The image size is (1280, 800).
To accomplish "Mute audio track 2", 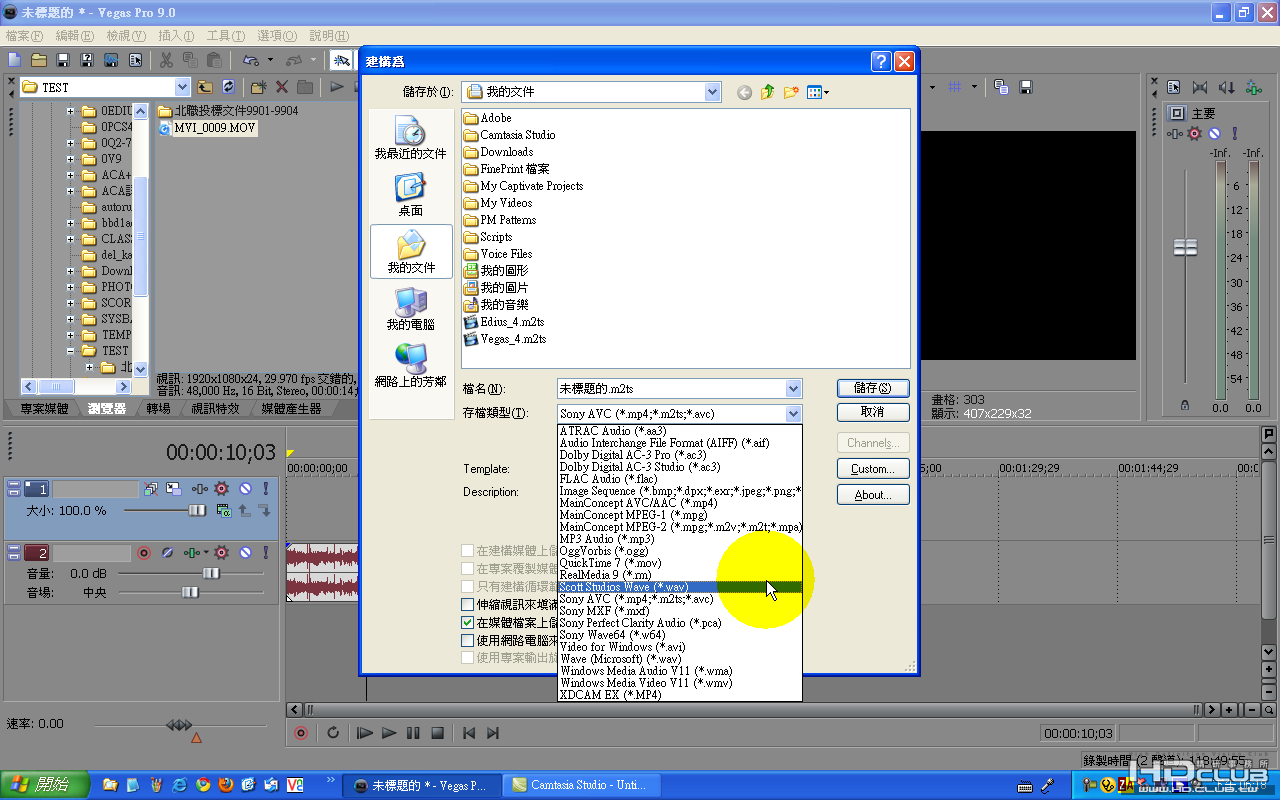I will pos(246,553).
